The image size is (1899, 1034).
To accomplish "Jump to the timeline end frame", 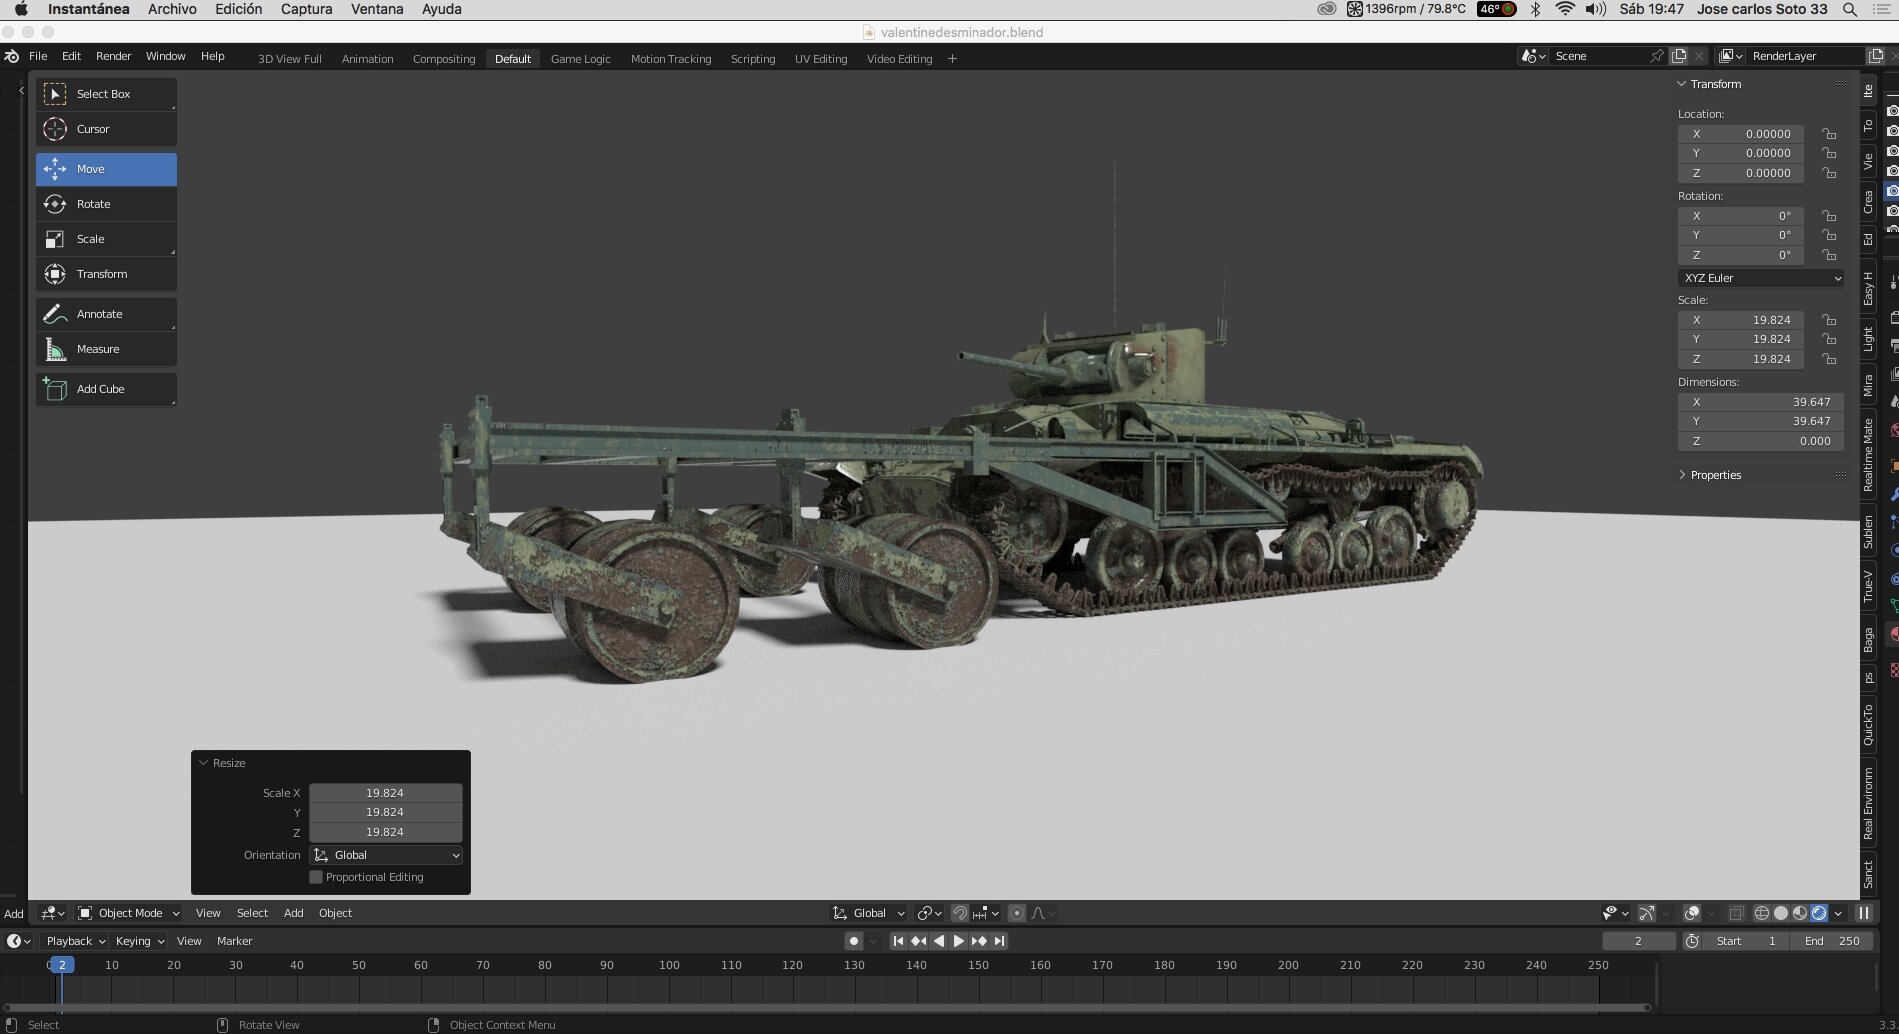I will (x=999, y=941).
